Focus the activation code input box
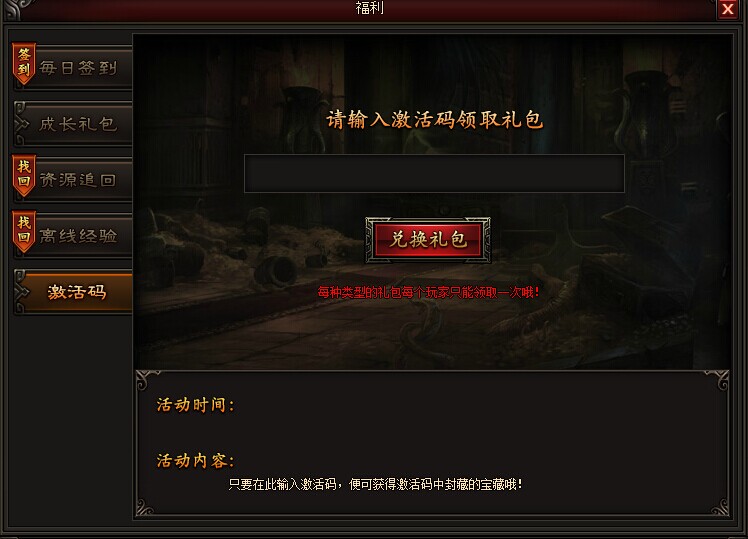This screenshot has height=539, width=748. coord(434,174)
